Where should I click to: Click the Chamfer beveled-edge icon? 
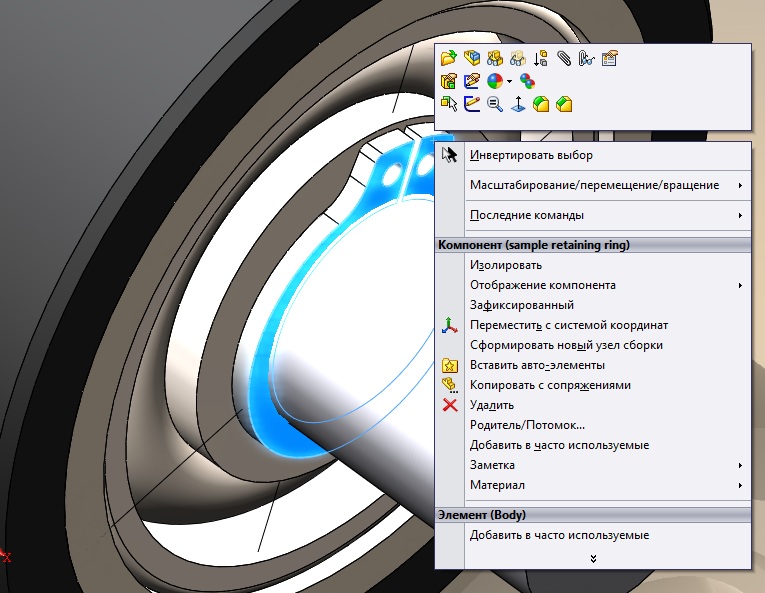564,104
